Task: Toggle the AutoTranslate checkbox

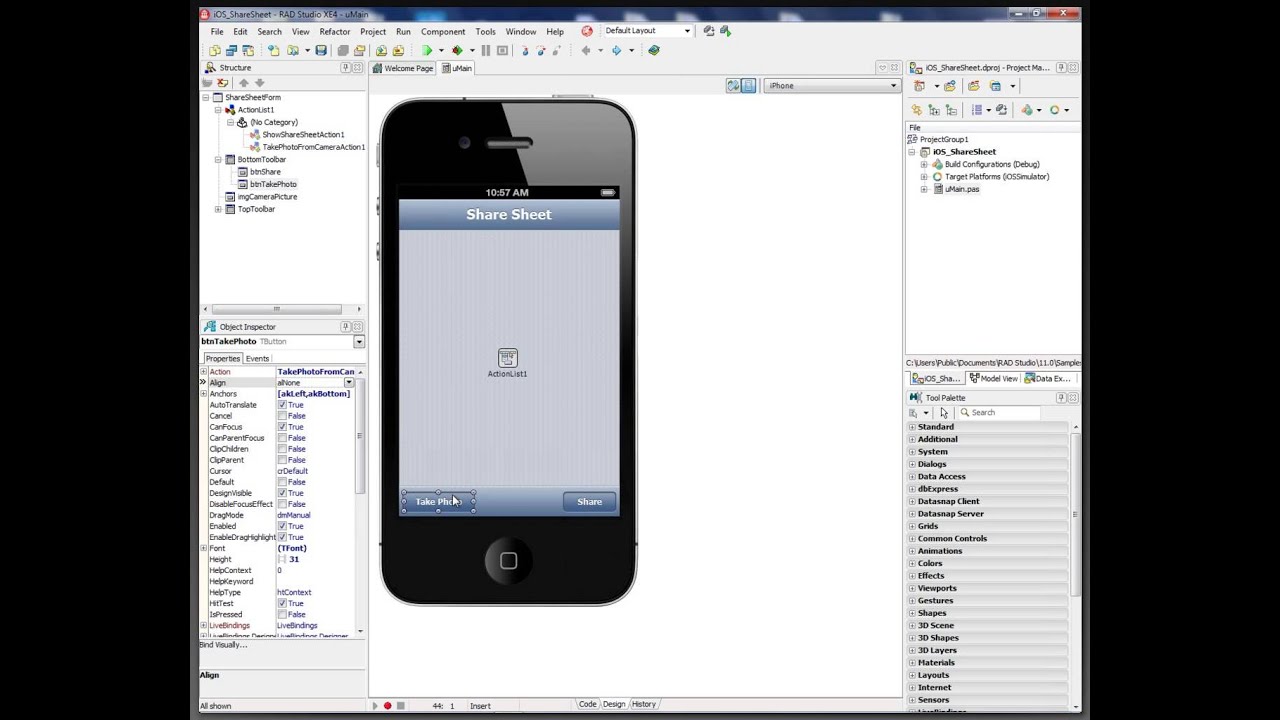Action: [x=282, y=405]
